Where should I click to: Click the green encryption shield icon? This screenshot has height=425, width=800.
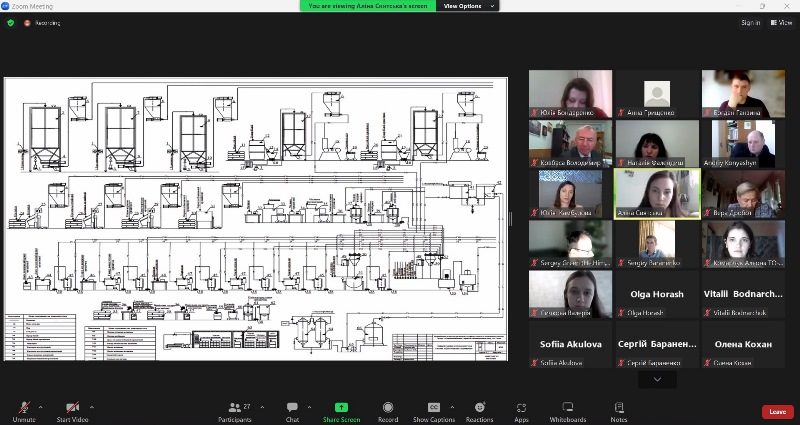pos(11,23)
